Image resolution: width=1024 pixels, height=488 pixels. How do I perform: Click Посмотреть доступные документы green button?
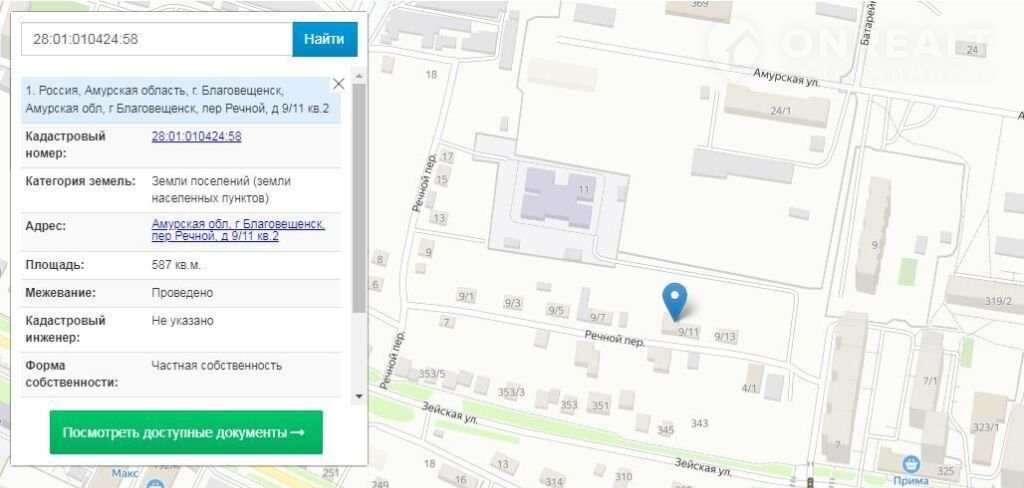click(x=186, y=432)
